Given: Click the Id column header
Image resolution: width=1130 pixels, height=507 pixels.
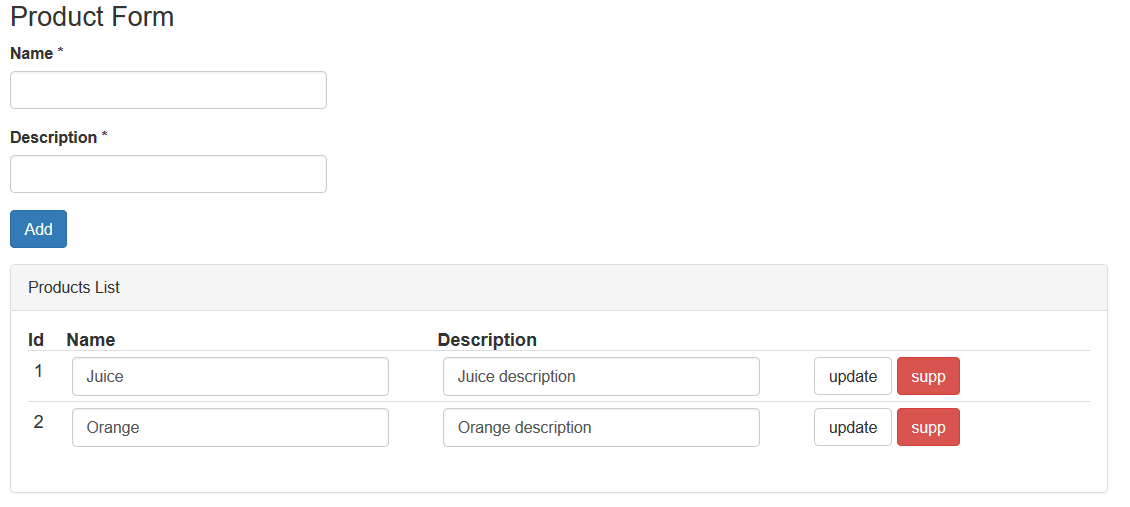Looking at the screenshot, I should (x=36, y=340).
